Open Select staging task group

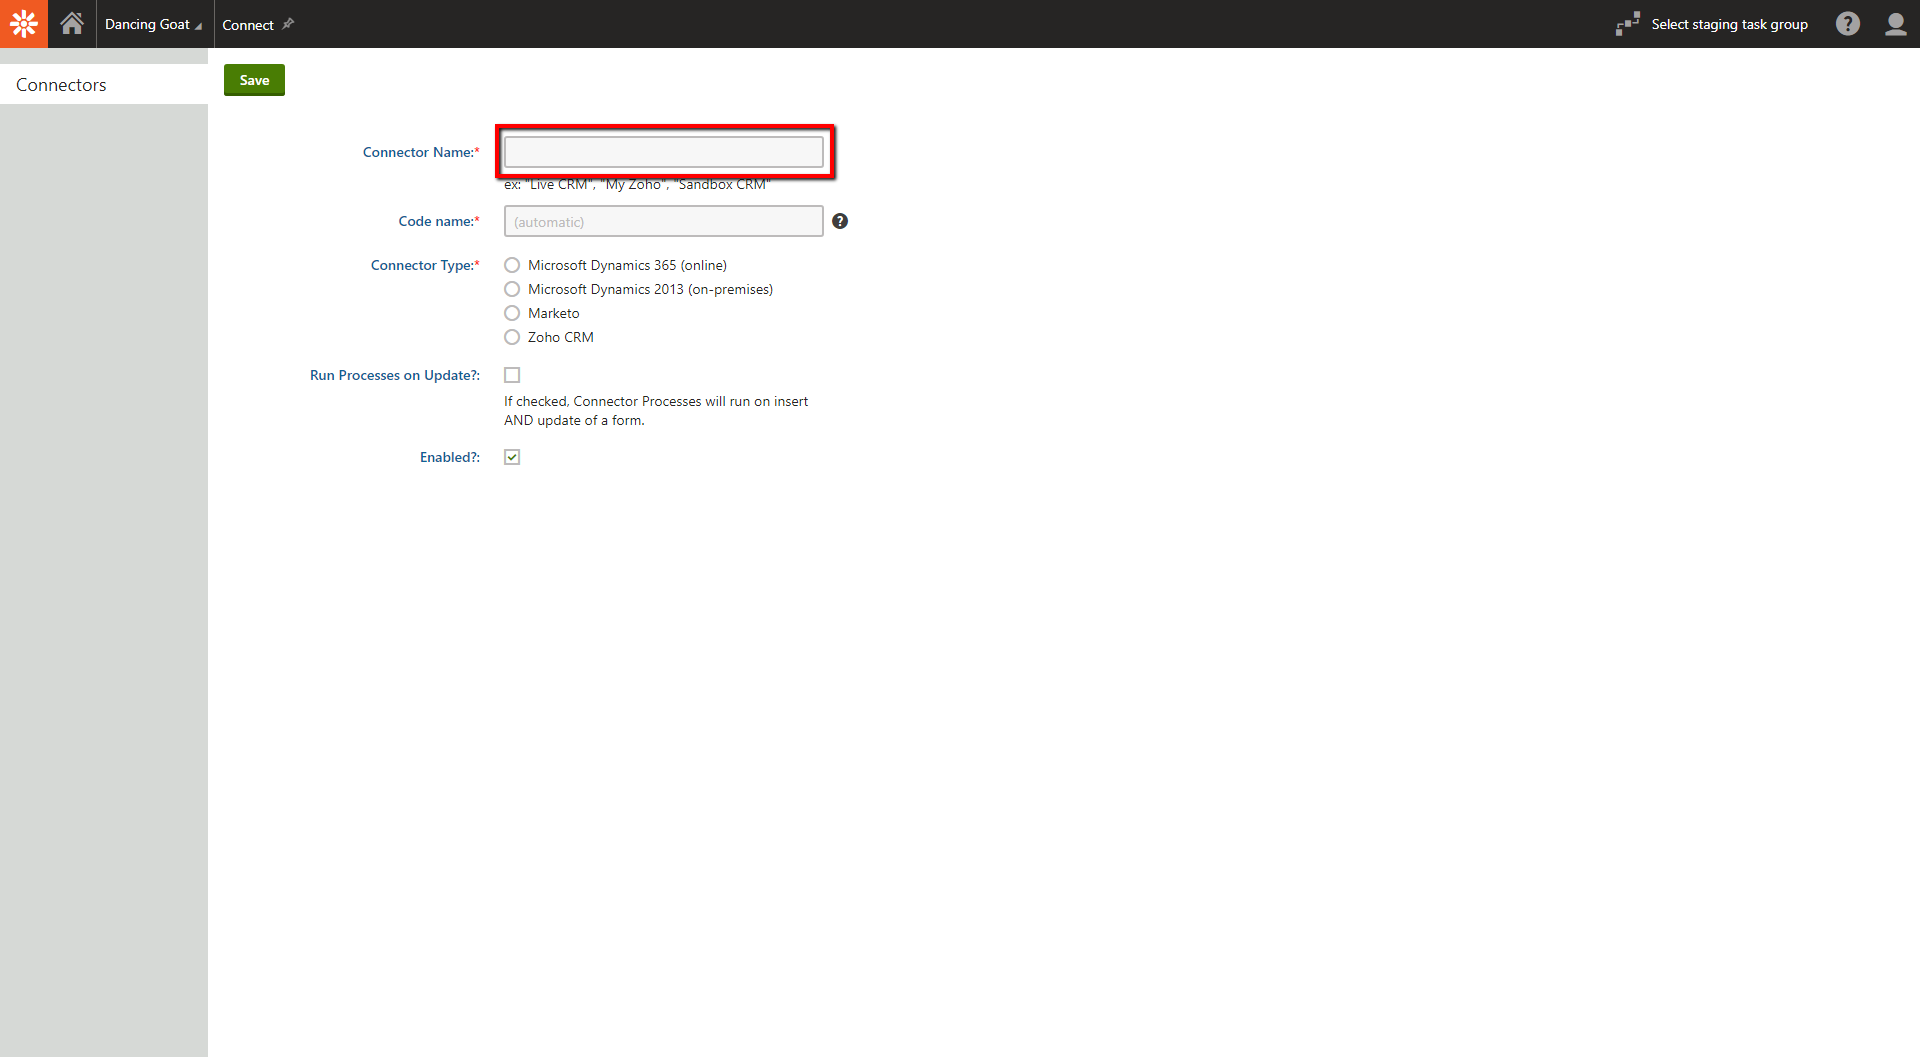pyautogui.click(x=1729, y=24)
